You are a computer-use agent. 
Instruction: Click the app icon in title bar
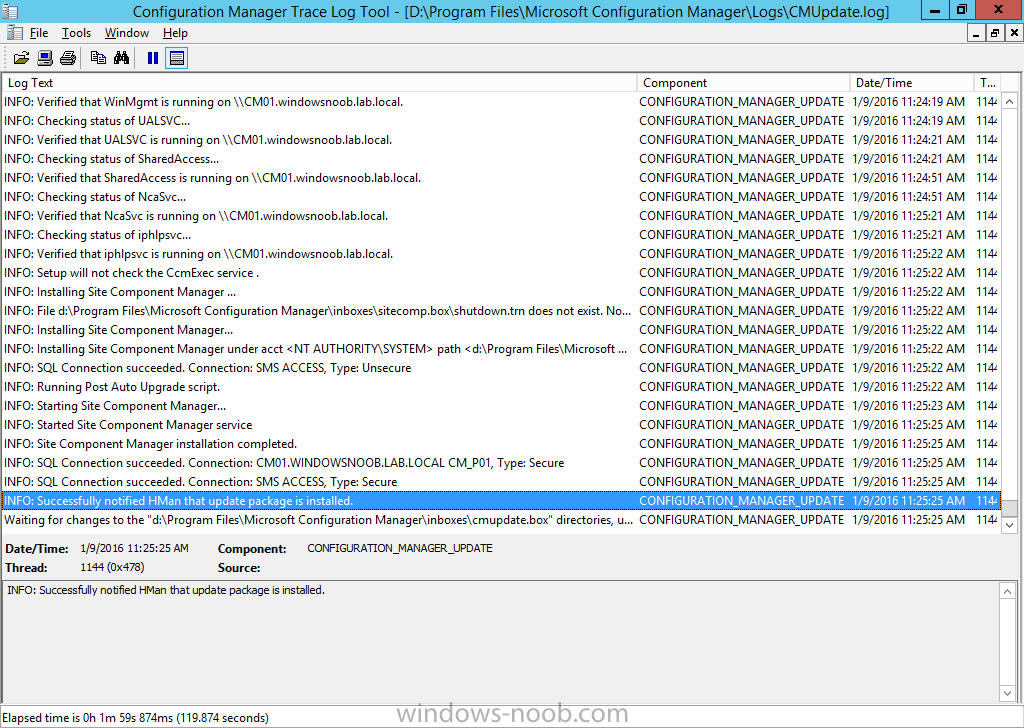pos(10,11)
